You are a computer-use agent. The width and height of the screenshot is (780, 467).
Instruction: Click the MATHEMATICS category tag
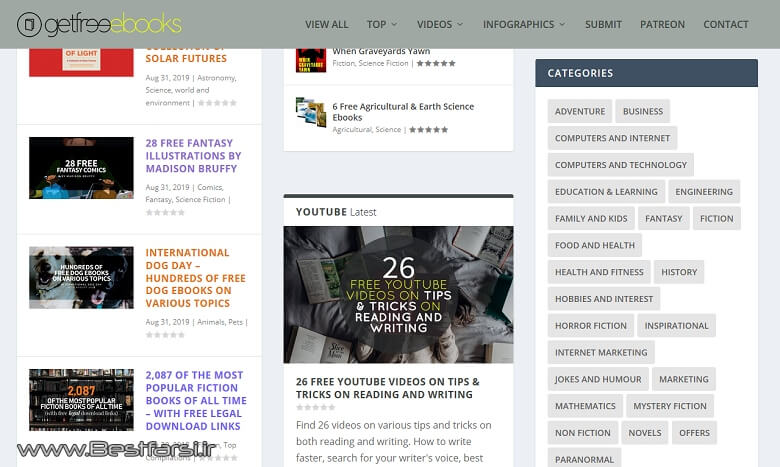(x=585, y=406)
